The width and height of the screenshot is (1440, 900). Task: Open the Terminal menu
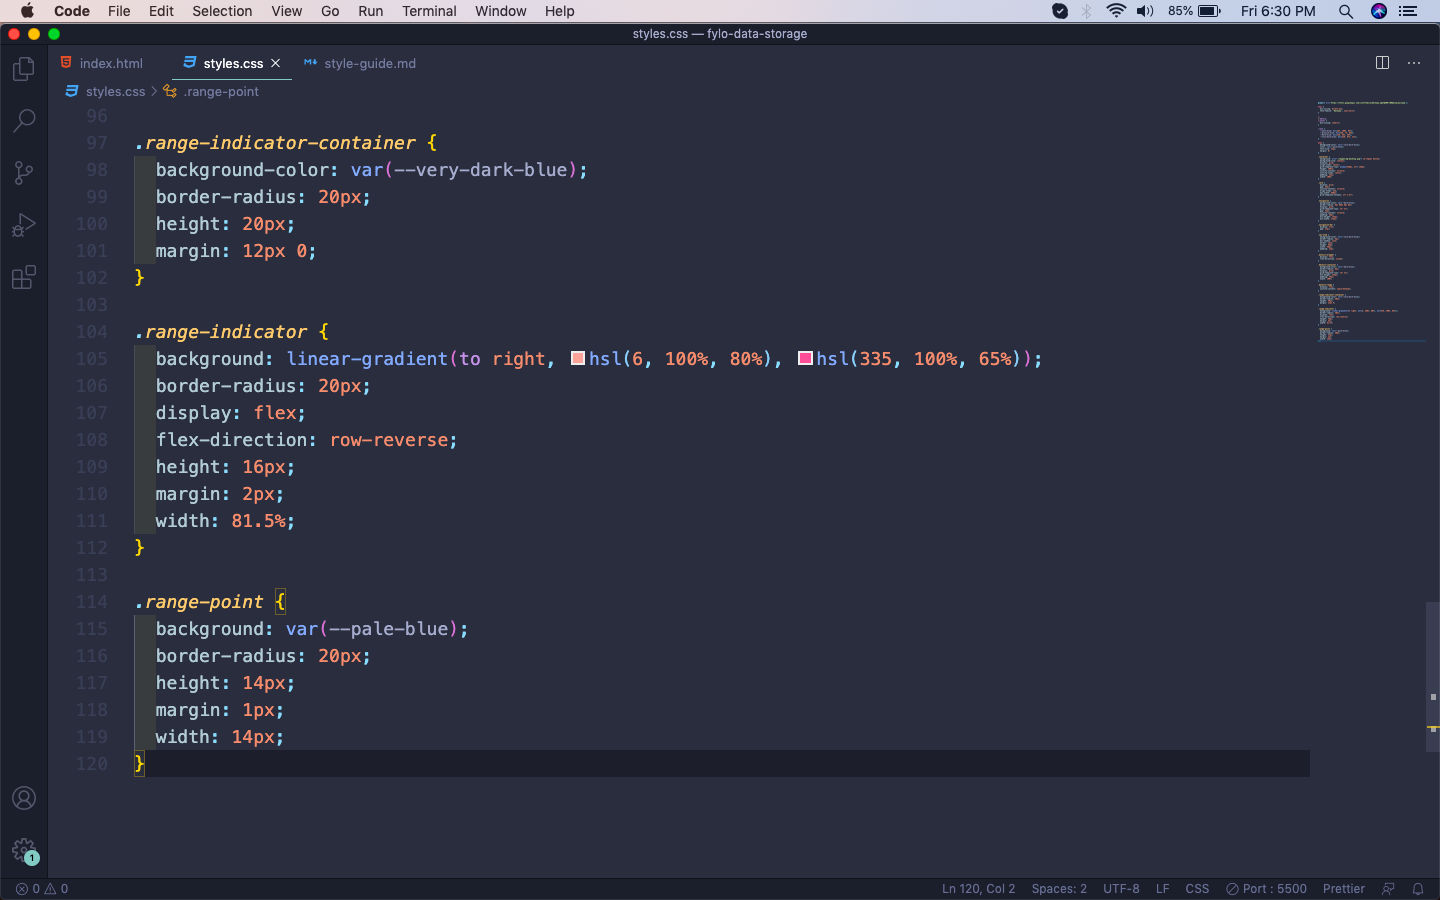coord(429,11)
